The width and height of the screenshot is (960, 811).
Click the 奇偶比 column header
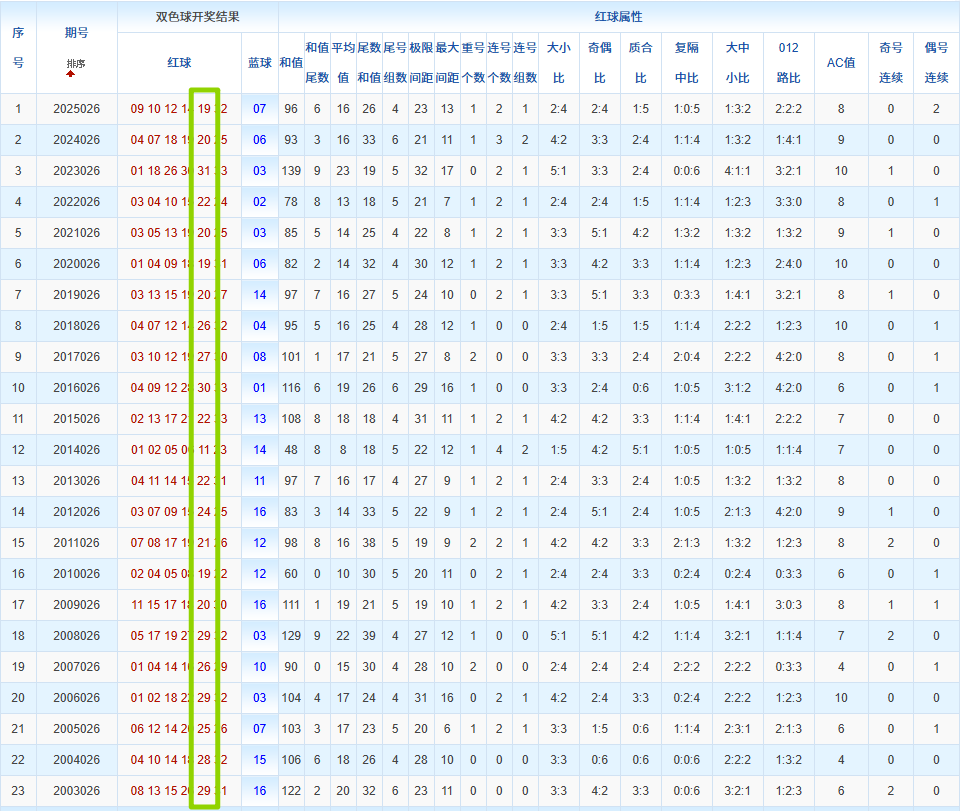point(599,62)
